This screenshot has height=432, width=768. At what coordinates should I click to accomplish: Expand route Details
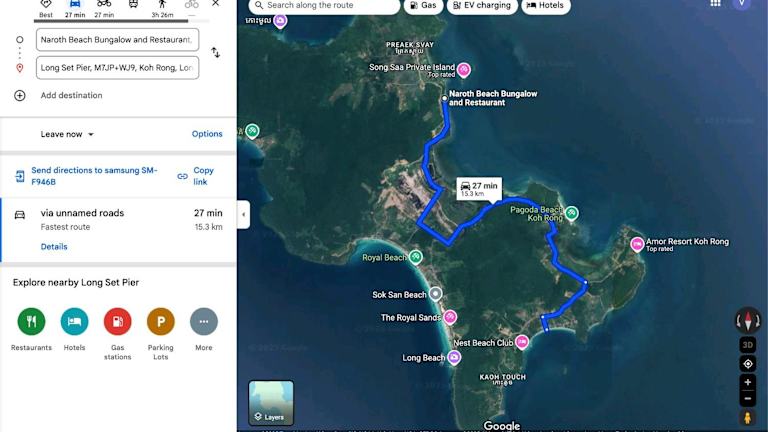click(x=54, y=246)
